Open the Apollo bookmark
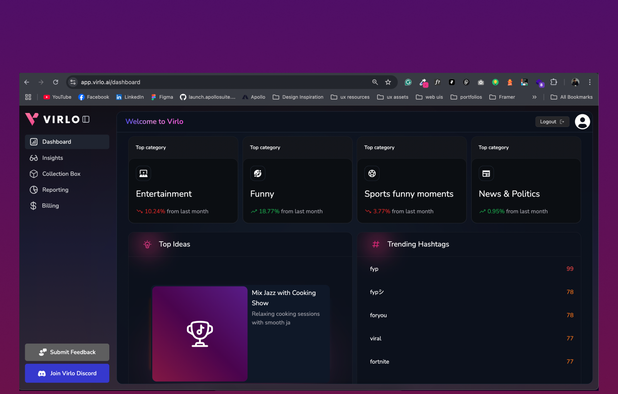This screenshot has width=618, height=394. 254,97
